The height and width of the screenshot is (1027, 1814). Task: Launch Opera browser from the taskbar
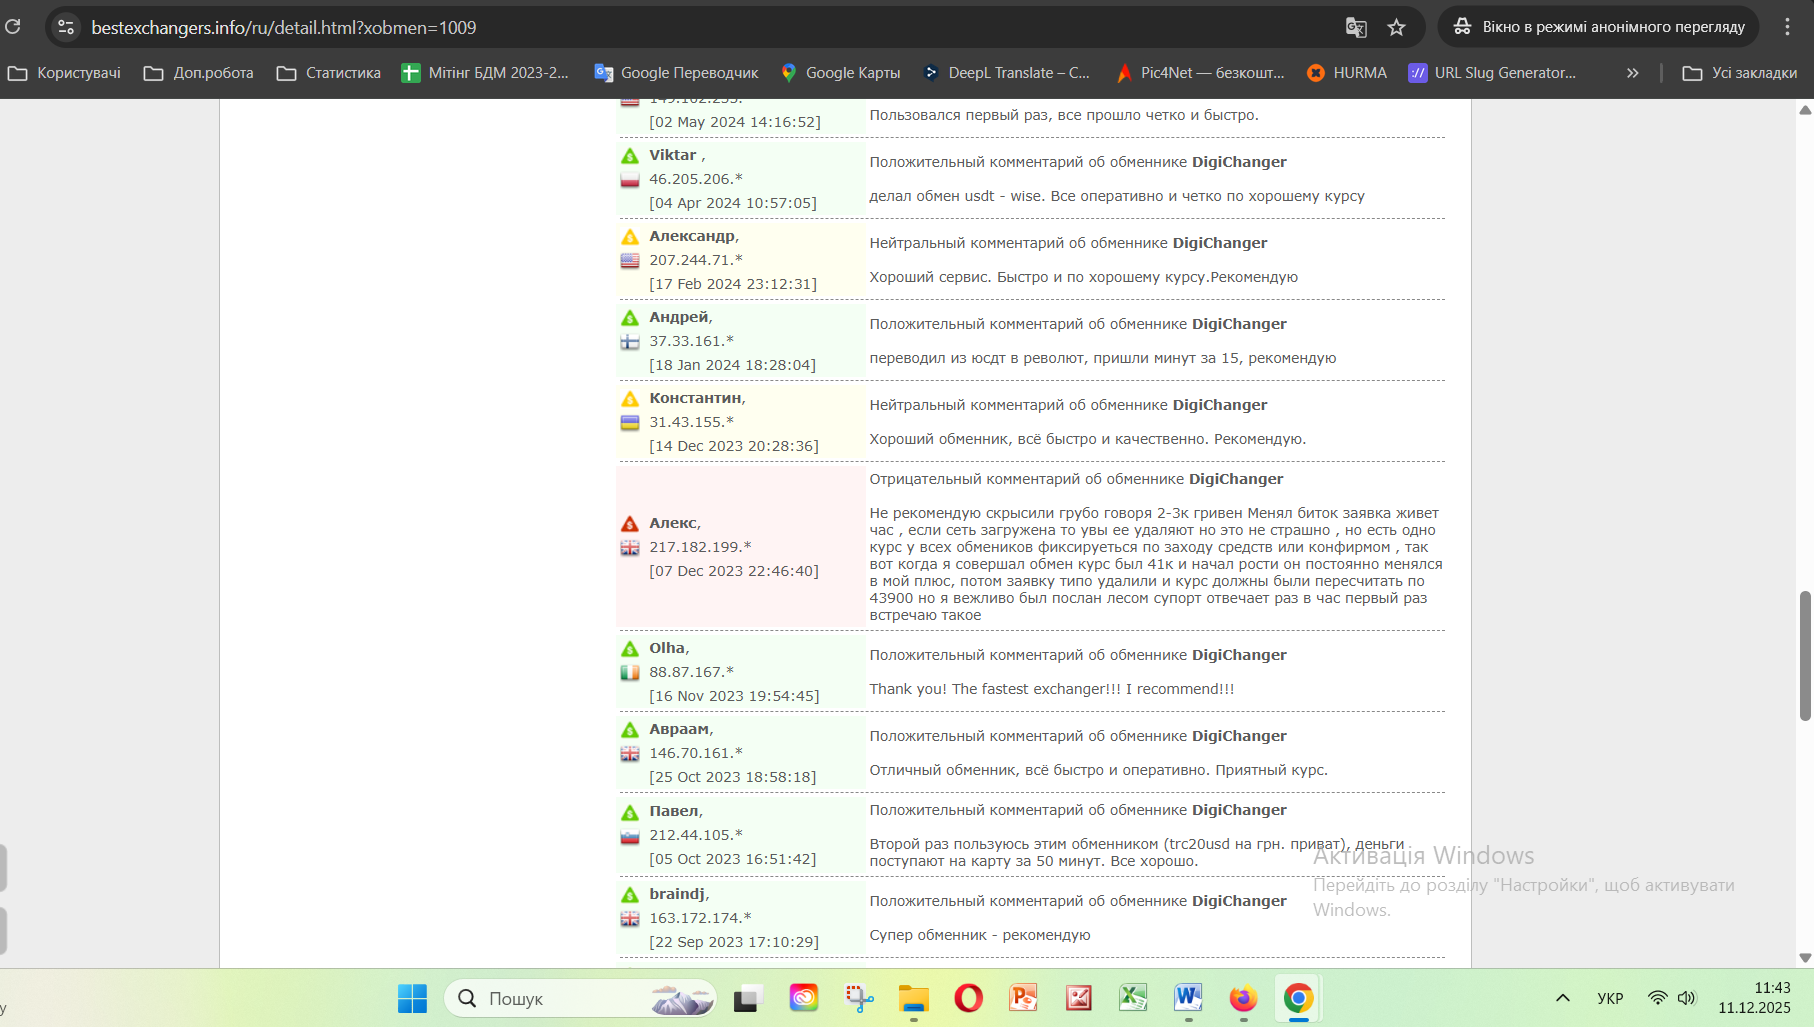coord(968,998)
